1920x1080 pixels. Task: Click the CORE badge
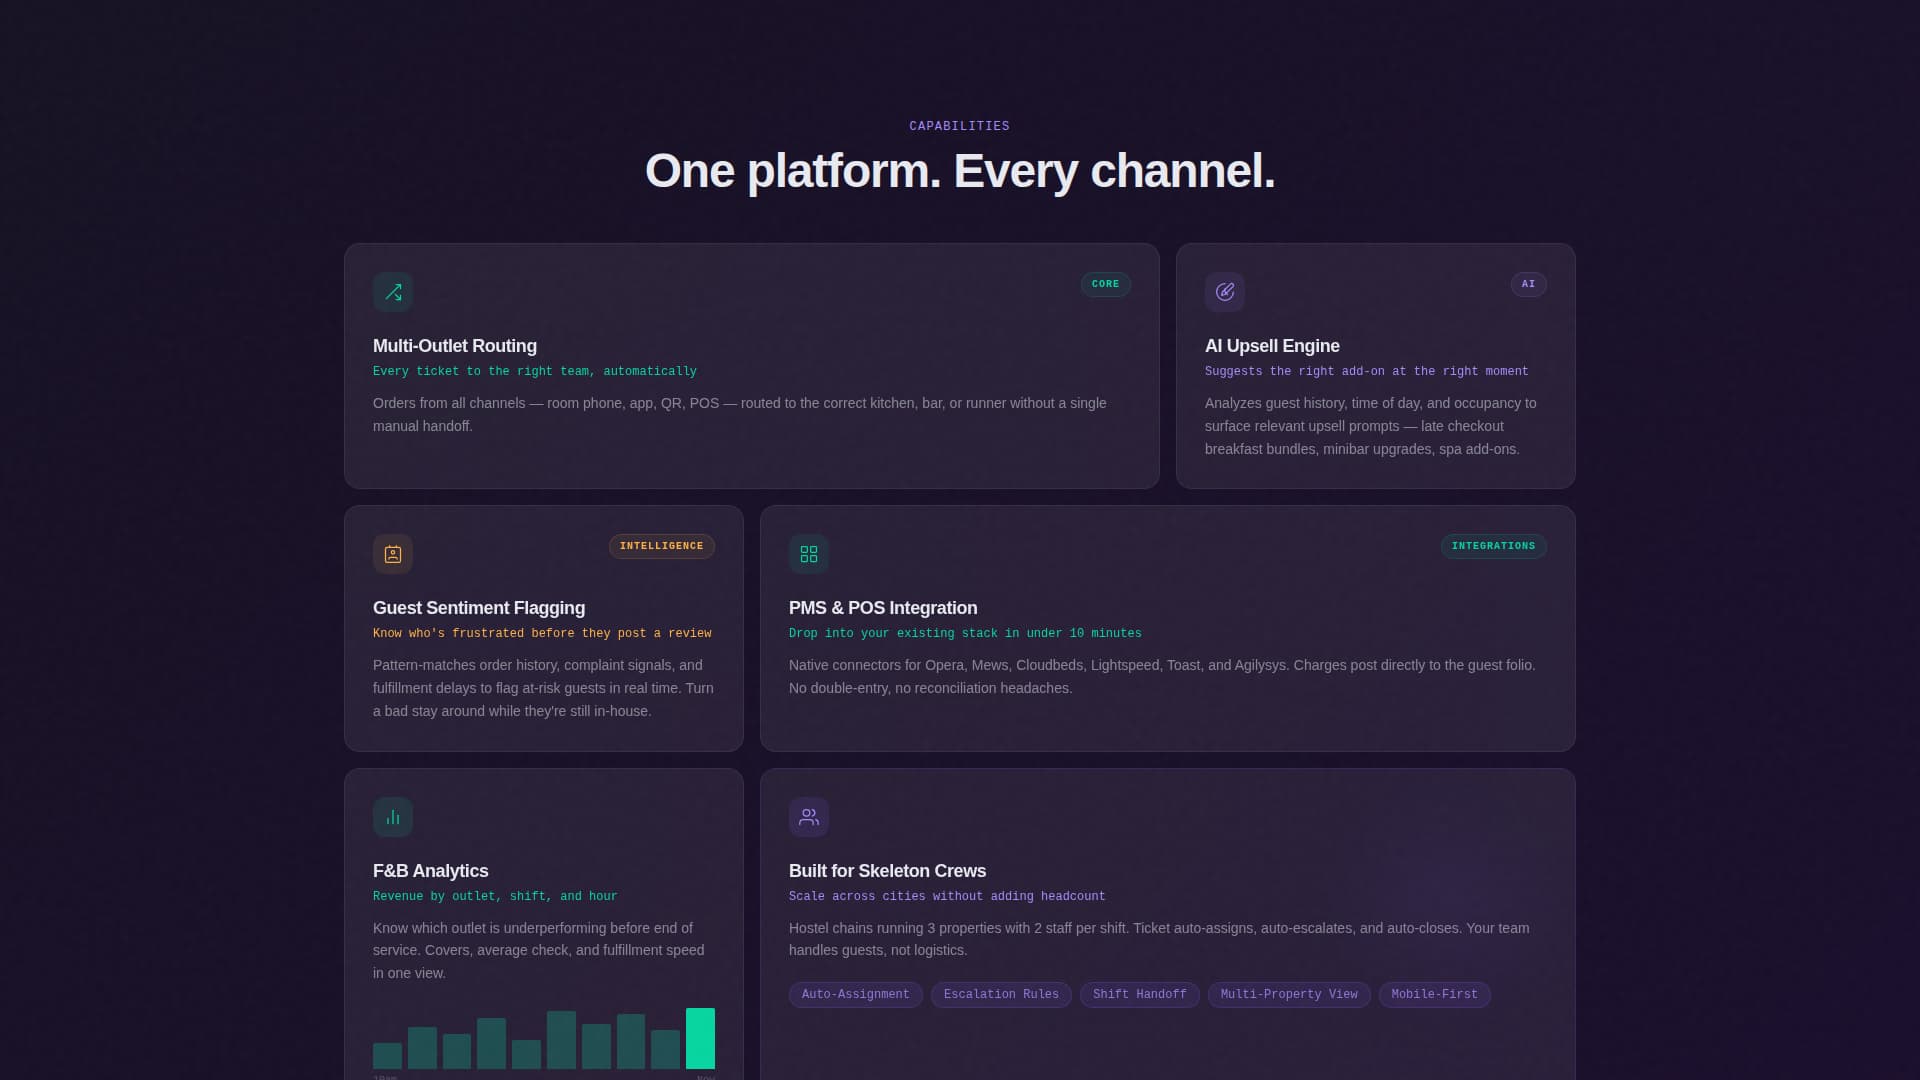point(1106,284)
